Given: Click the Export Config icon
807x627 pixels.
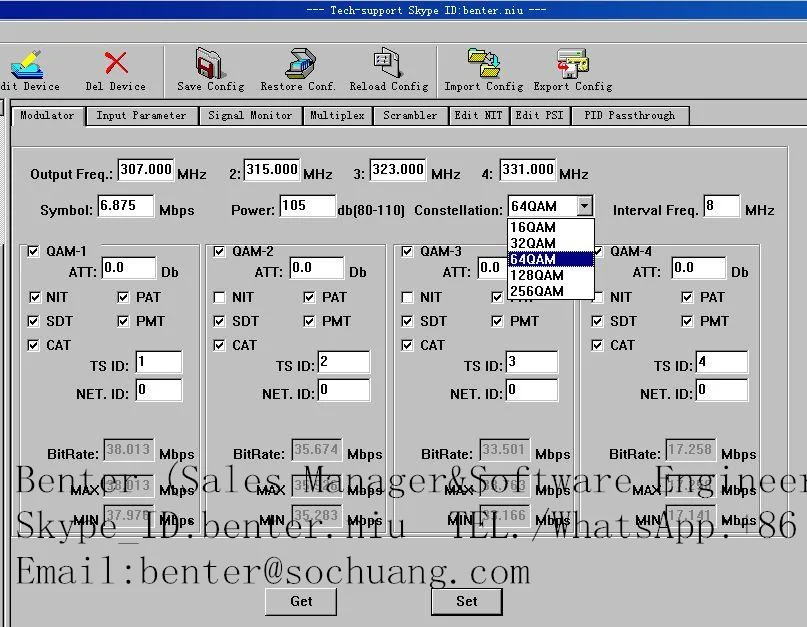Looking at the screenshot, I should coord(573,63).
